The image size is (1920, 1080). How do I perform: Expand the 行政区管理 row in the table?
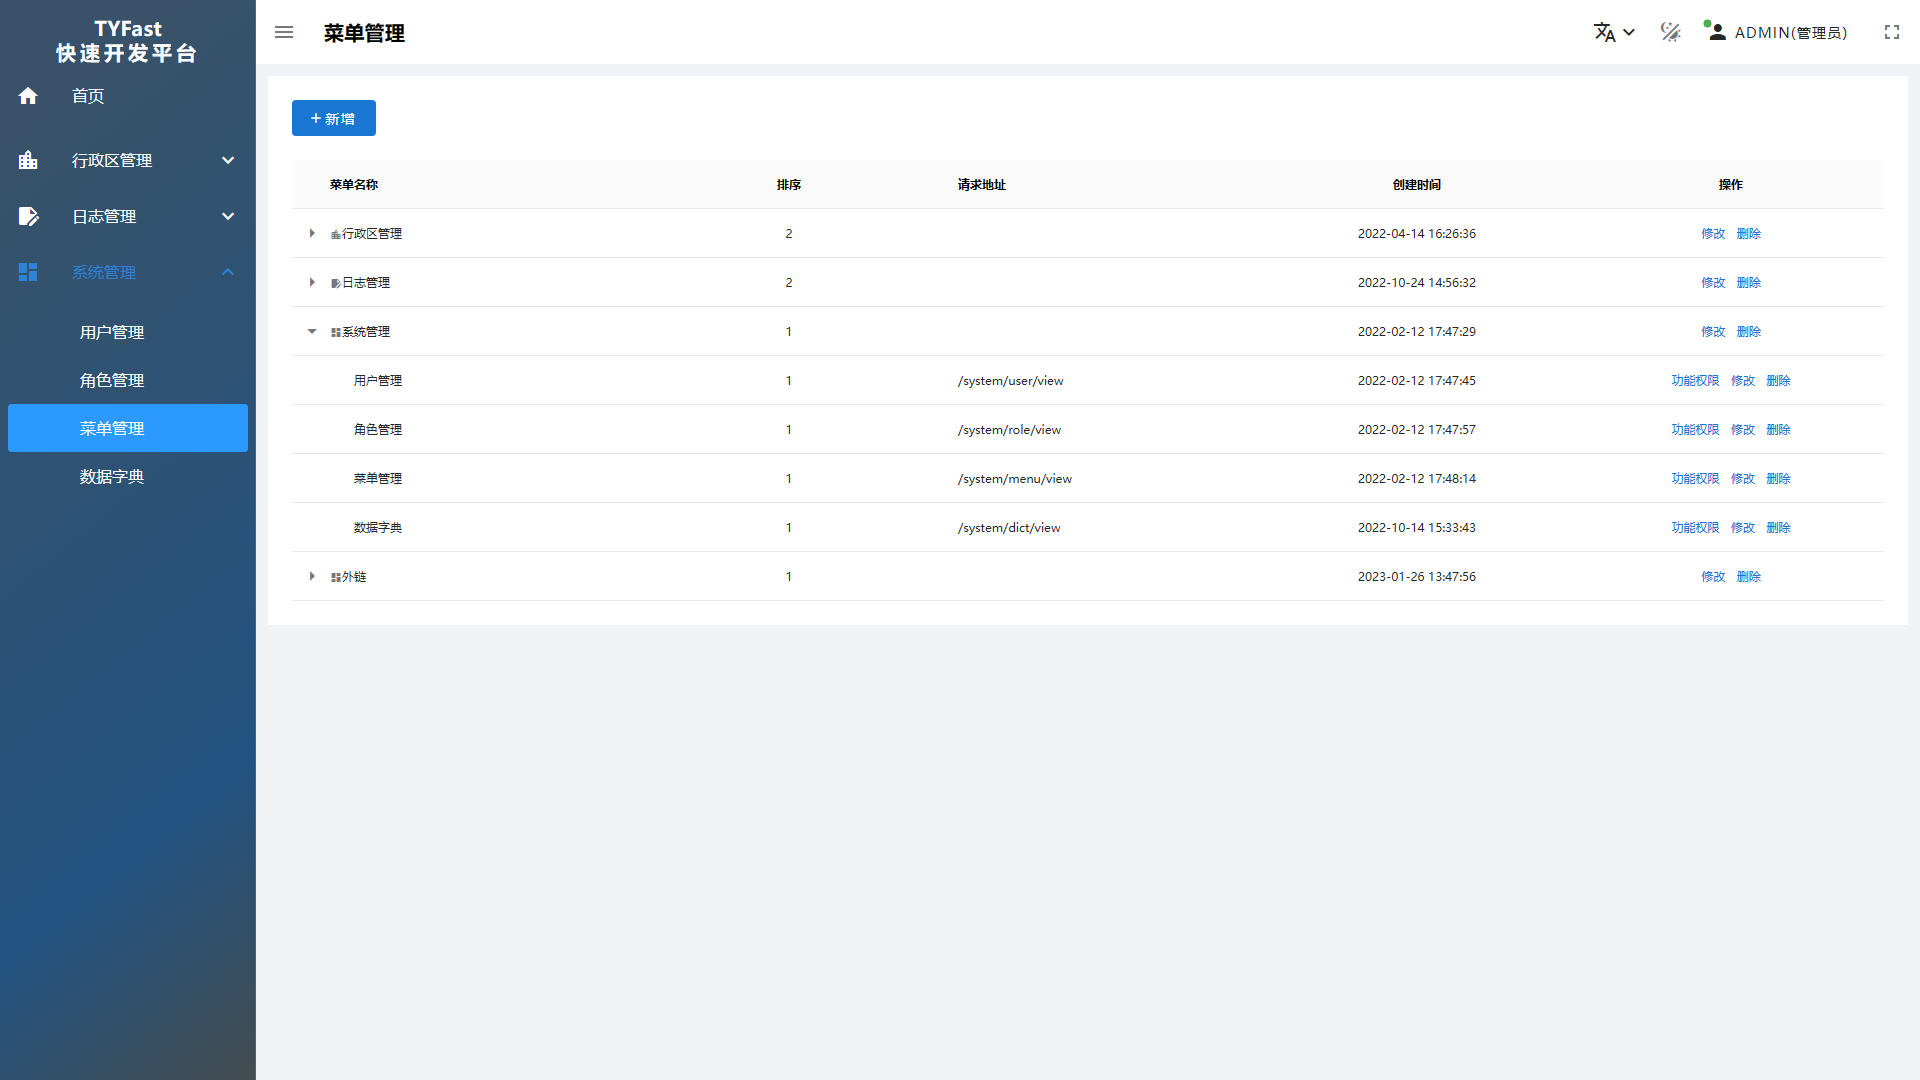312,233
